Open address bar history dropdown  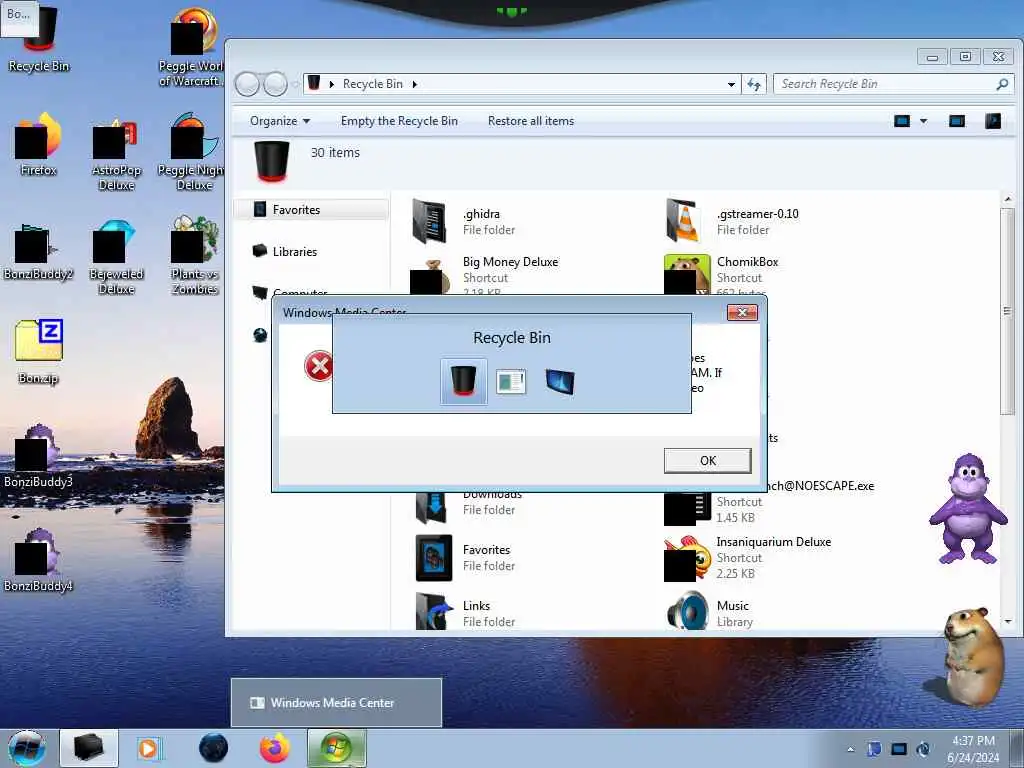(731, 84)
